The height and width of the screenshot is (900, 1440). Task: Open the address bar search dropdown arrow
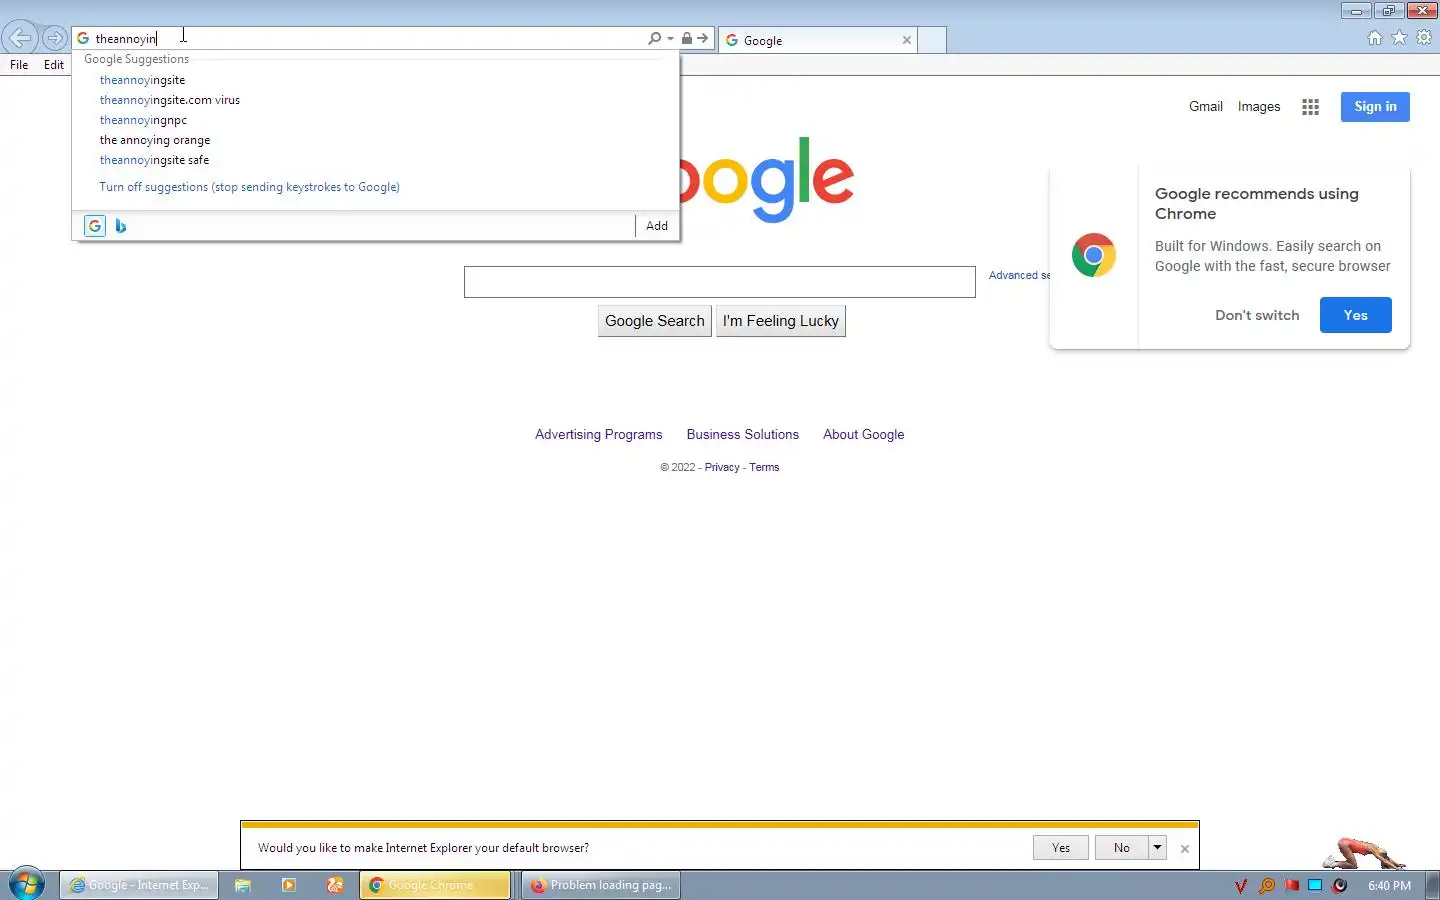point(670,39)
